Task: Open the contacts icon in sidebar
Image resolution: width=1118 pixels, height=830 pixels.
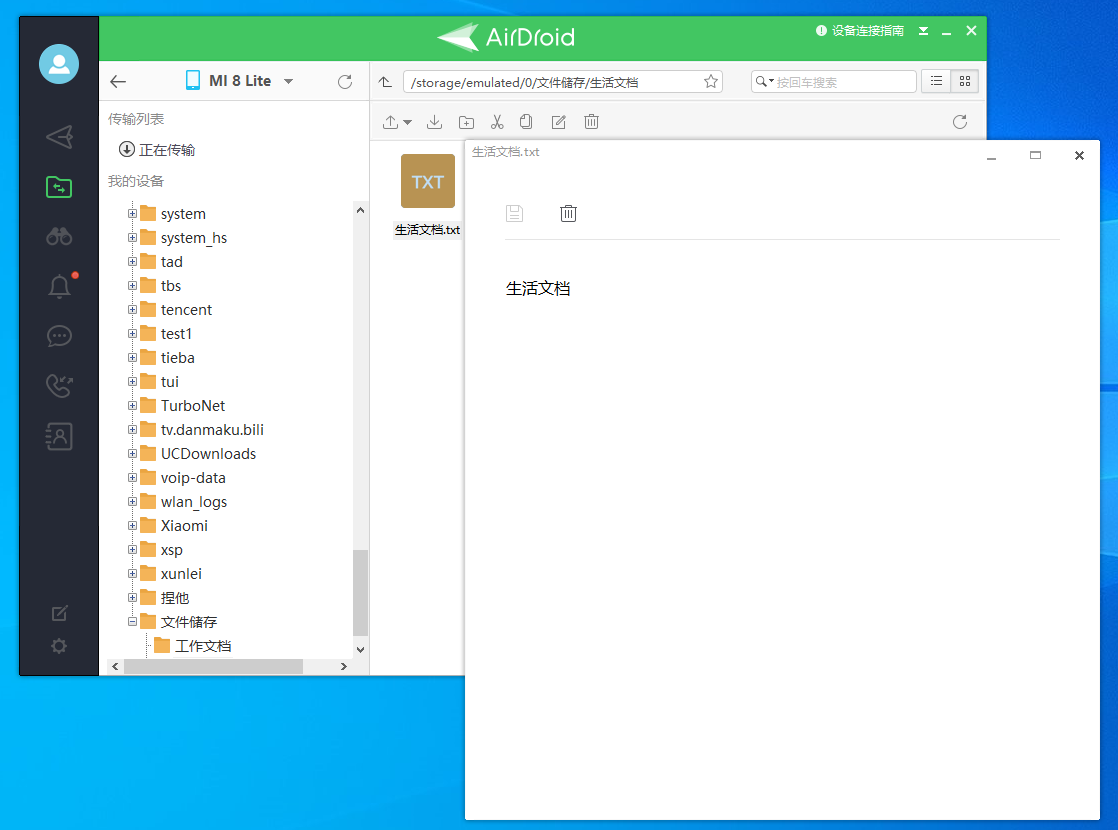Action: [59, 436]
